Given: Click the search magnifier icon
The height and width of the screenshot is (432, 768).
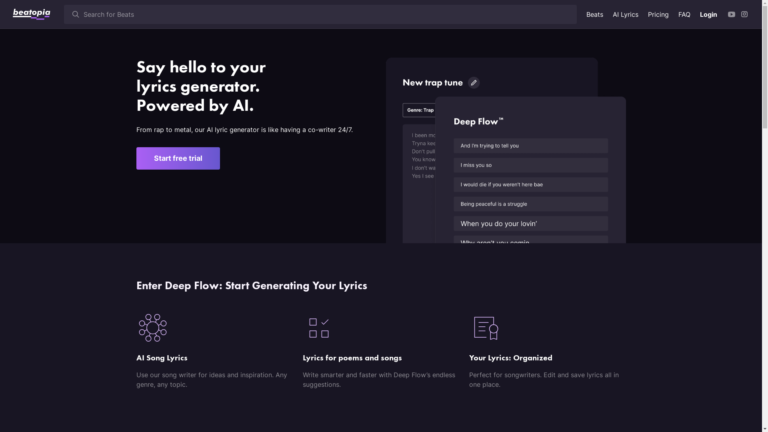Looking at the screenshot, I should pyautogui.click(x=76, y=15).
